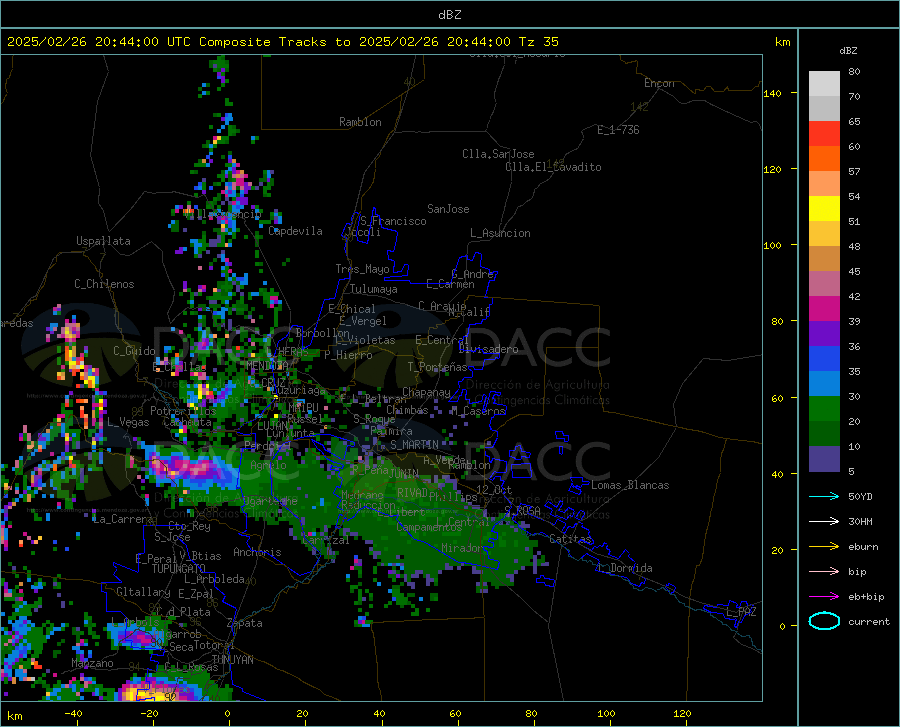Viewport: 900px width, 727px height.
Task: Click the 'Tulumaya' map label
Action: pos(374,289)
